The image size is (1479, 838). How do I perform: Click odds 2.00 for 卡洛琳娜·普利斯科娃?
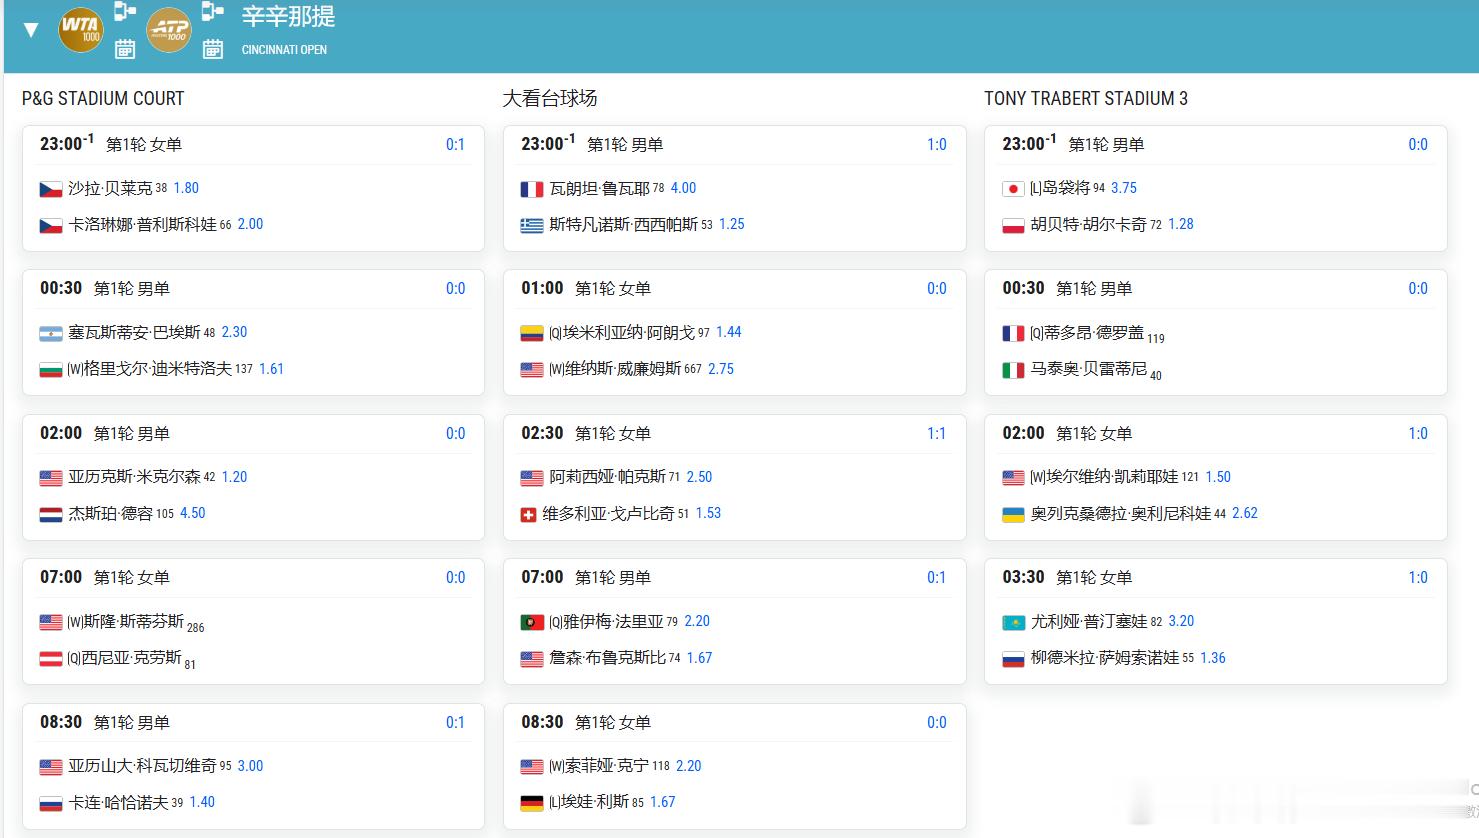(250, 224)
